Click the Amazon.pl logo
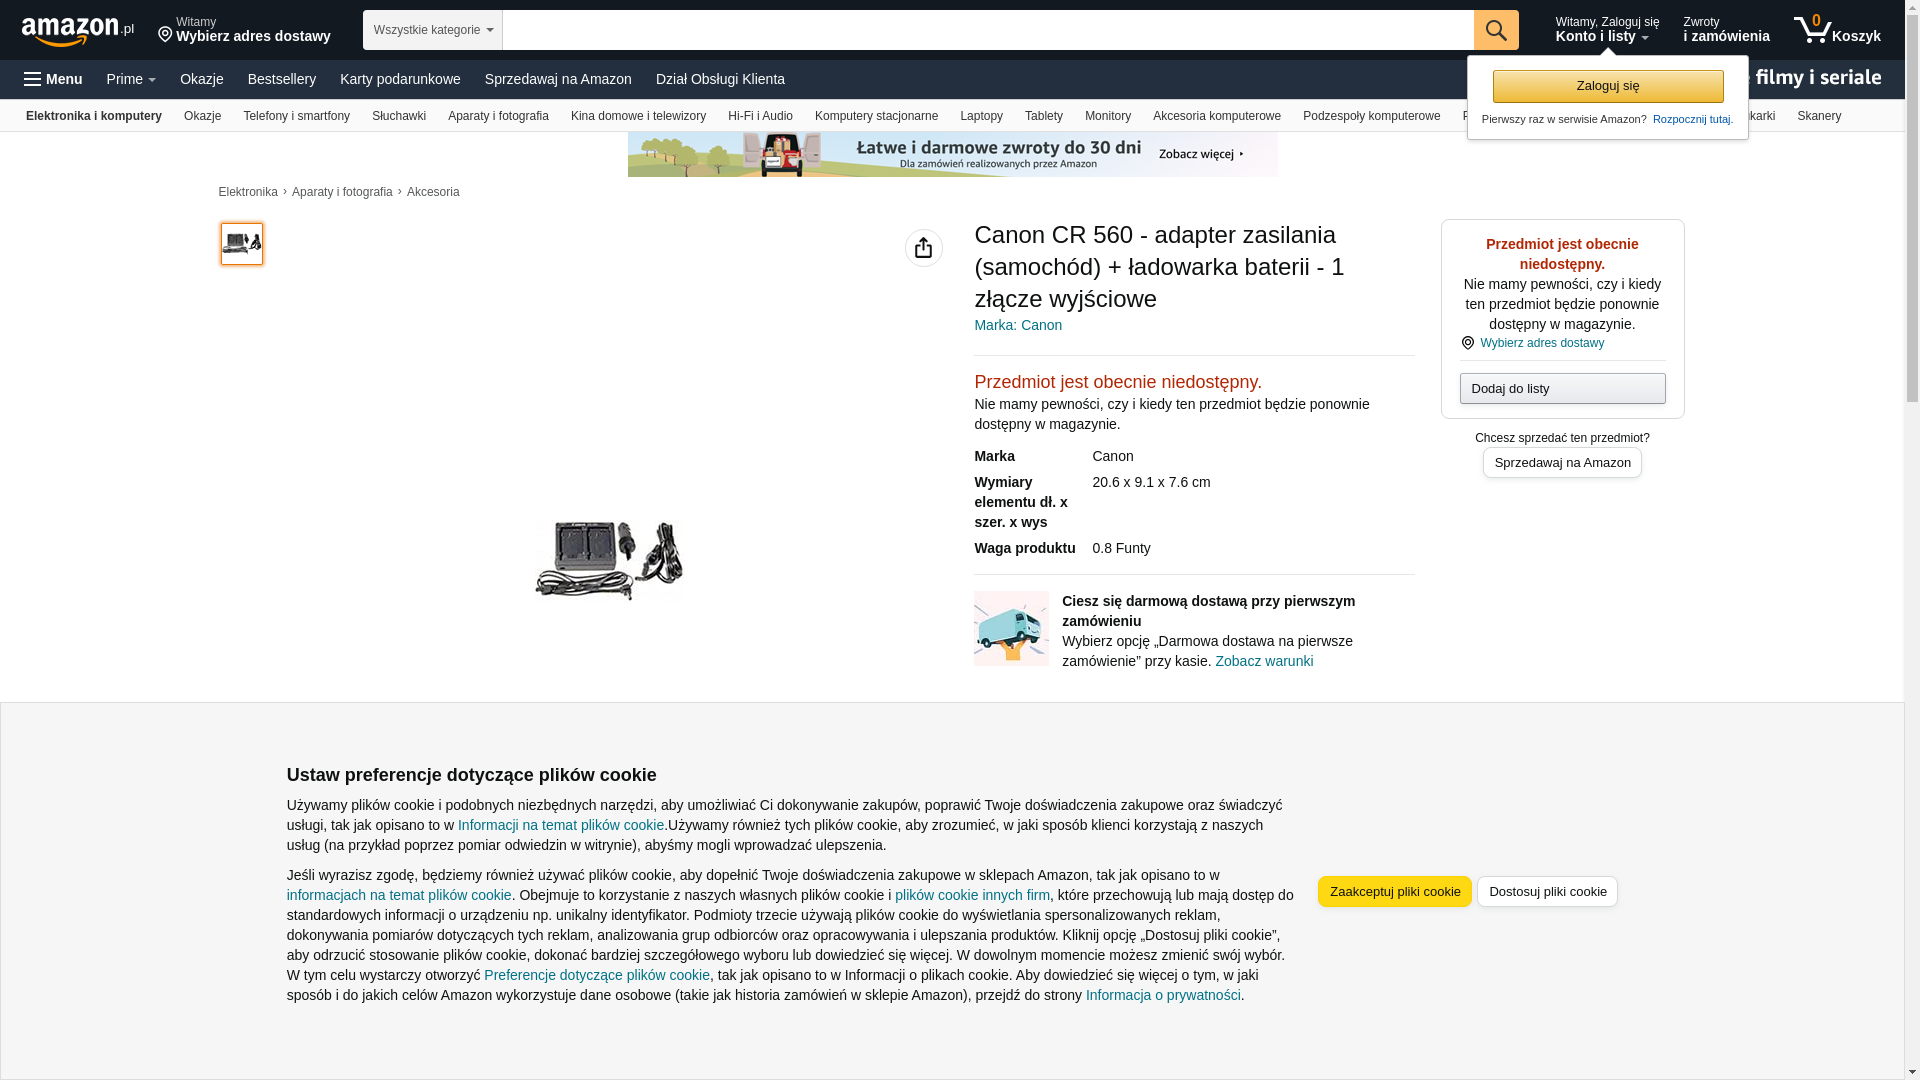This screenshot has height=1080, width=1920. pos(78,31)
